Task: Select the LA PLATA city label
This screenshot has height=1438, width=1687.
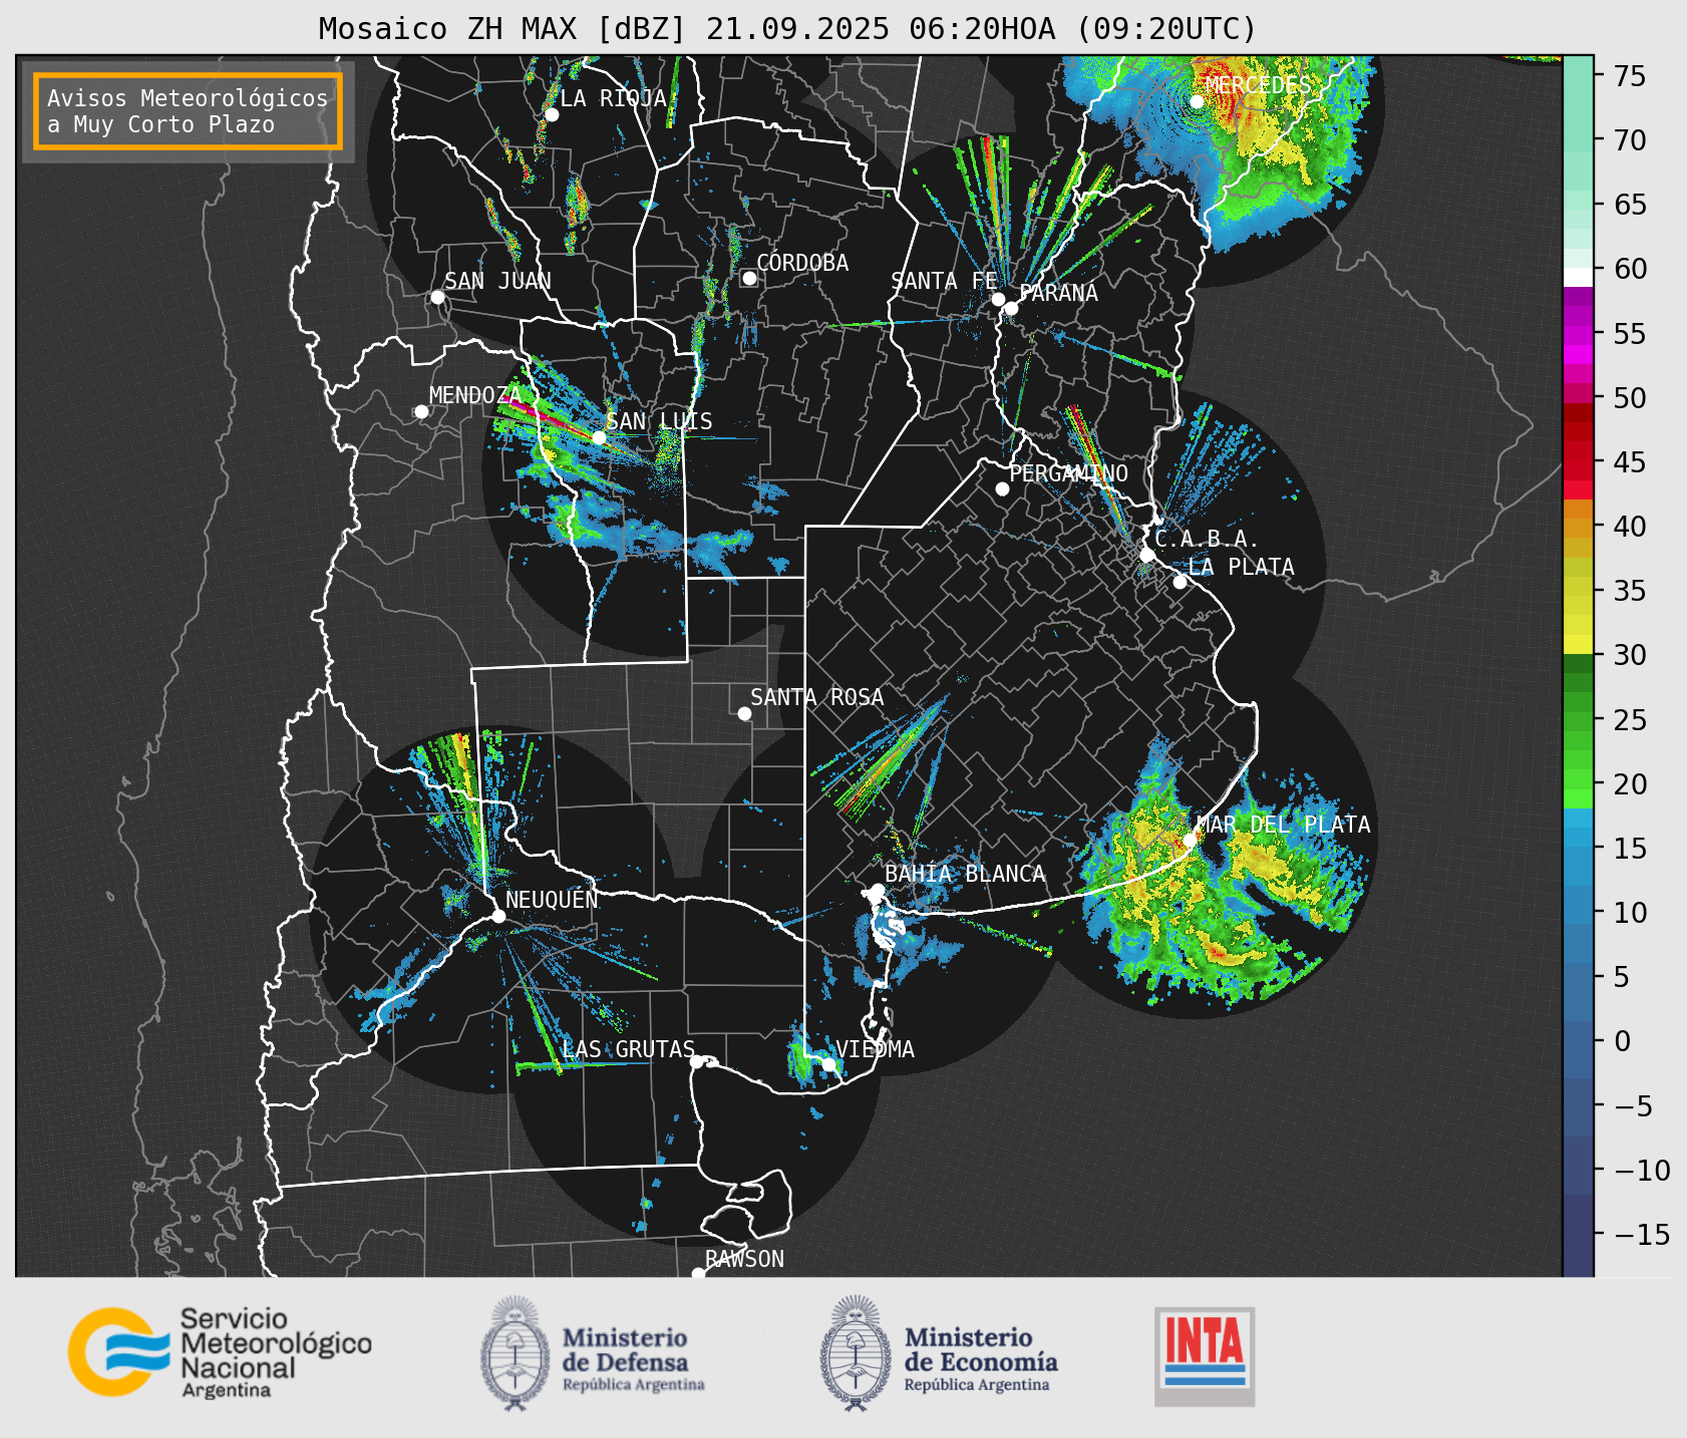Action: (x=1241, y=567)
